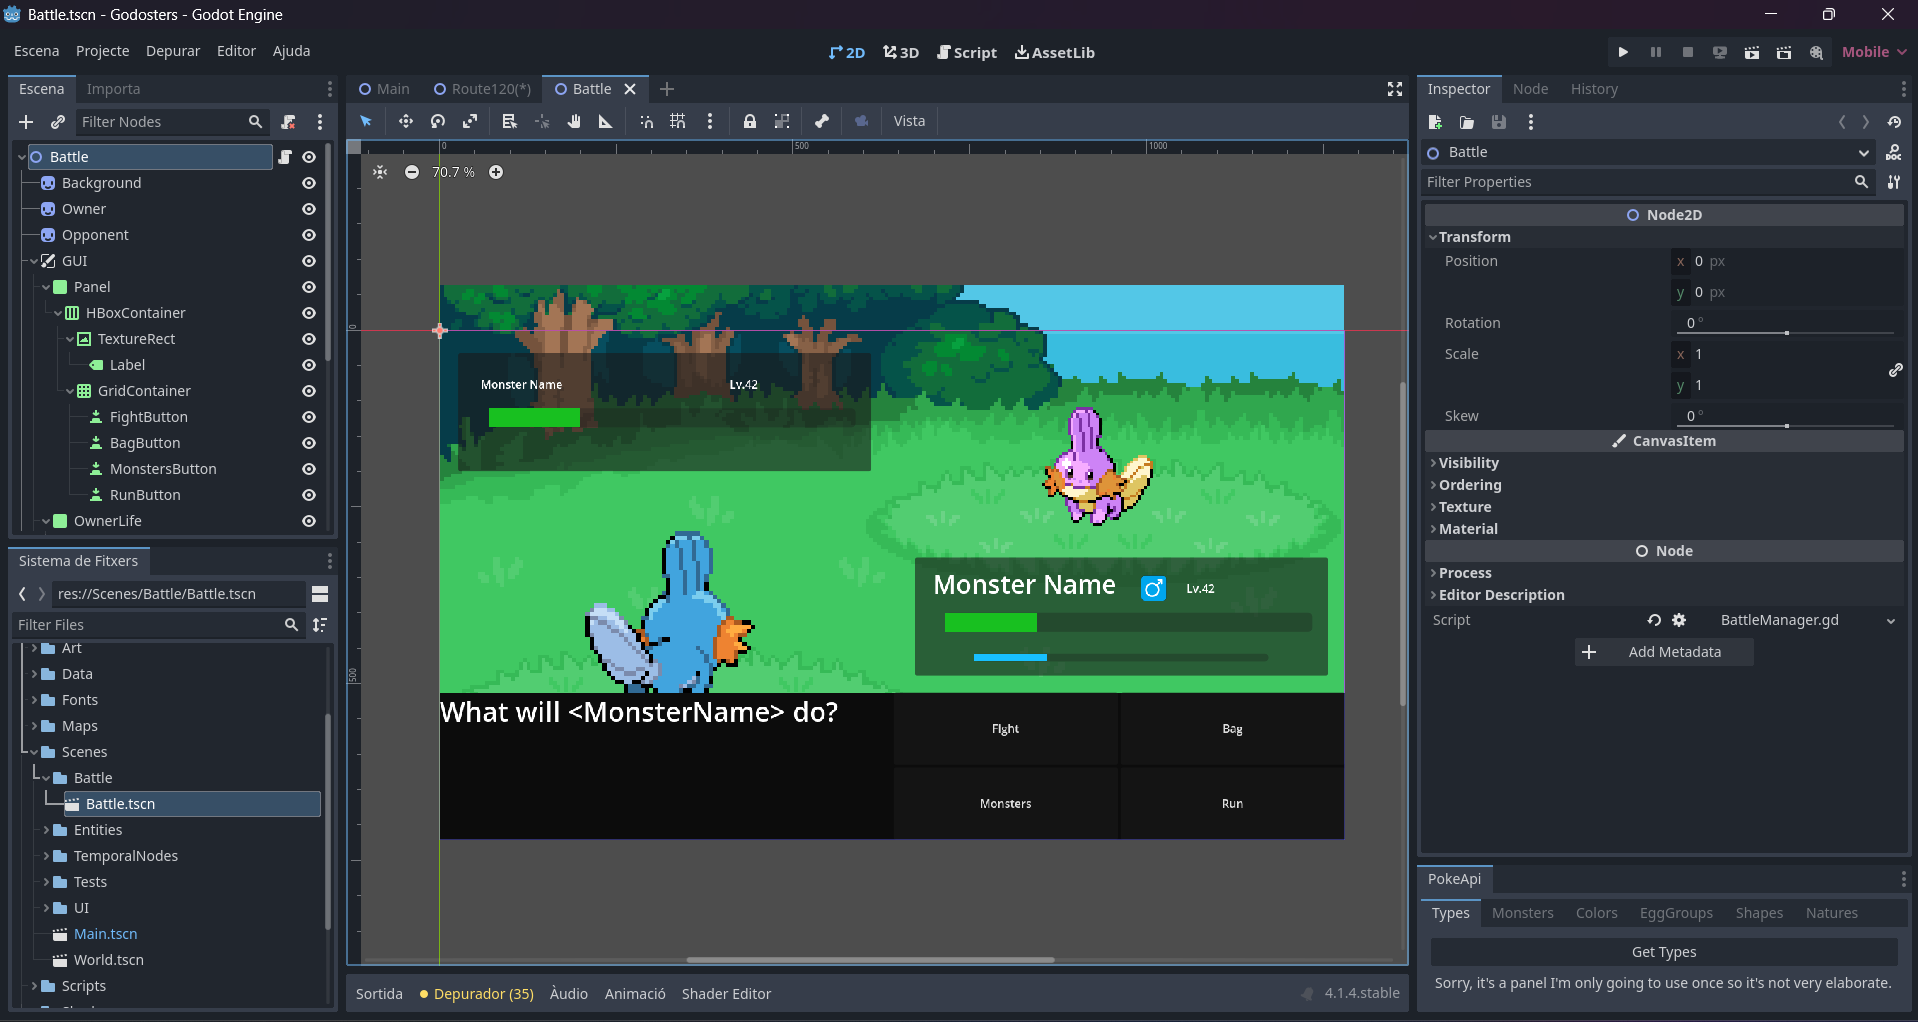This screenshot has width=1918, height=1022.
Task: Expand the Scripts folder
Action: 34,986
